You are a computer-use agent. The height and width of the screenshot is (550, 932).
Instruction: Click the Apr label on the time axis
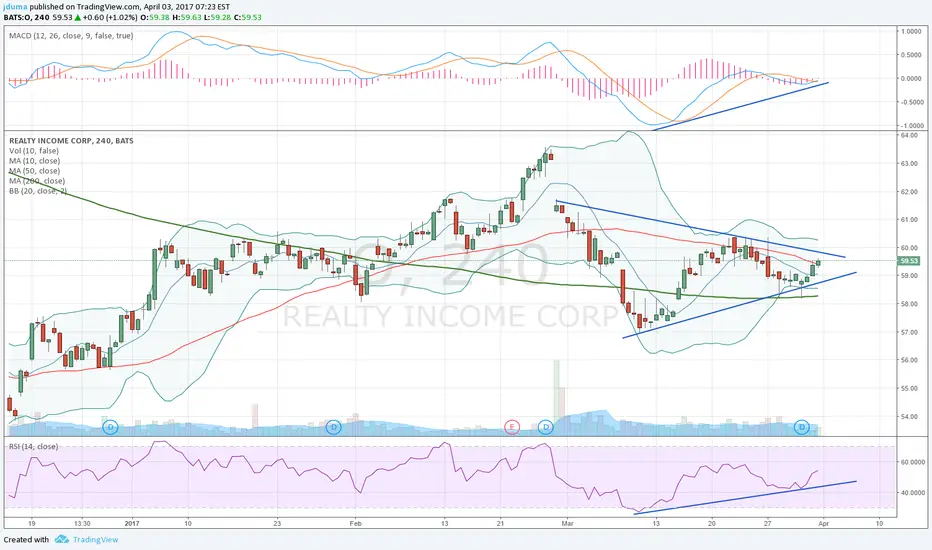coord(823,524)
